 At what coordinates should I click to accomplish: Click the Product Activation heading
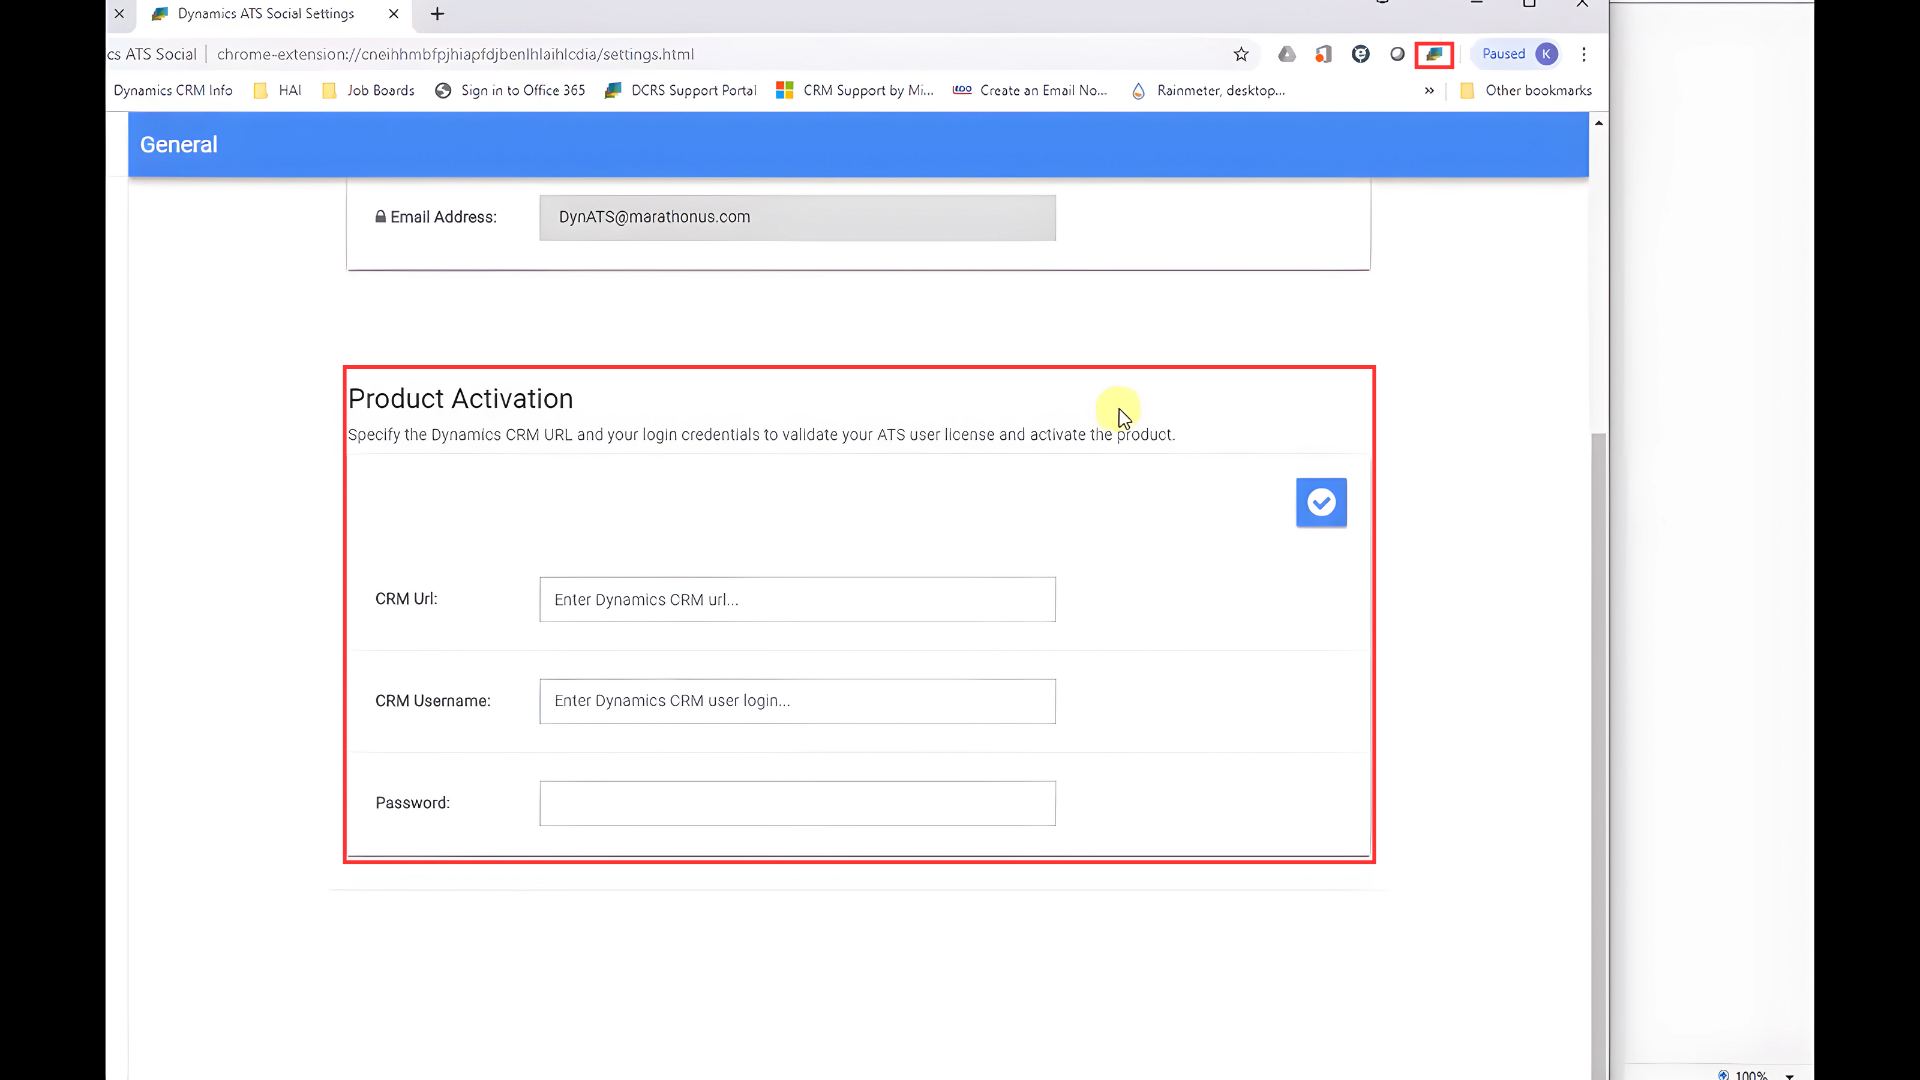(x=460, y=398)
